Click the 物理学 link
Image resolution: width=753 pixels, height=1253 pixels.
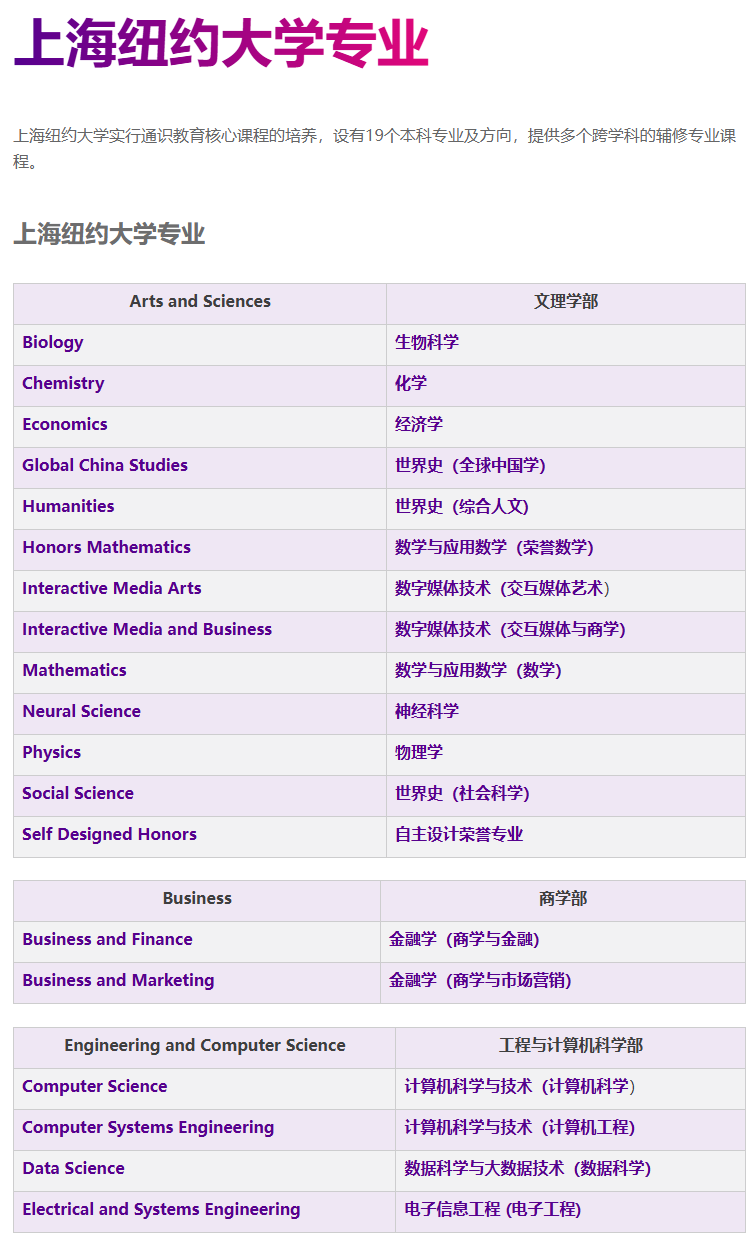(x=419, y=752)
